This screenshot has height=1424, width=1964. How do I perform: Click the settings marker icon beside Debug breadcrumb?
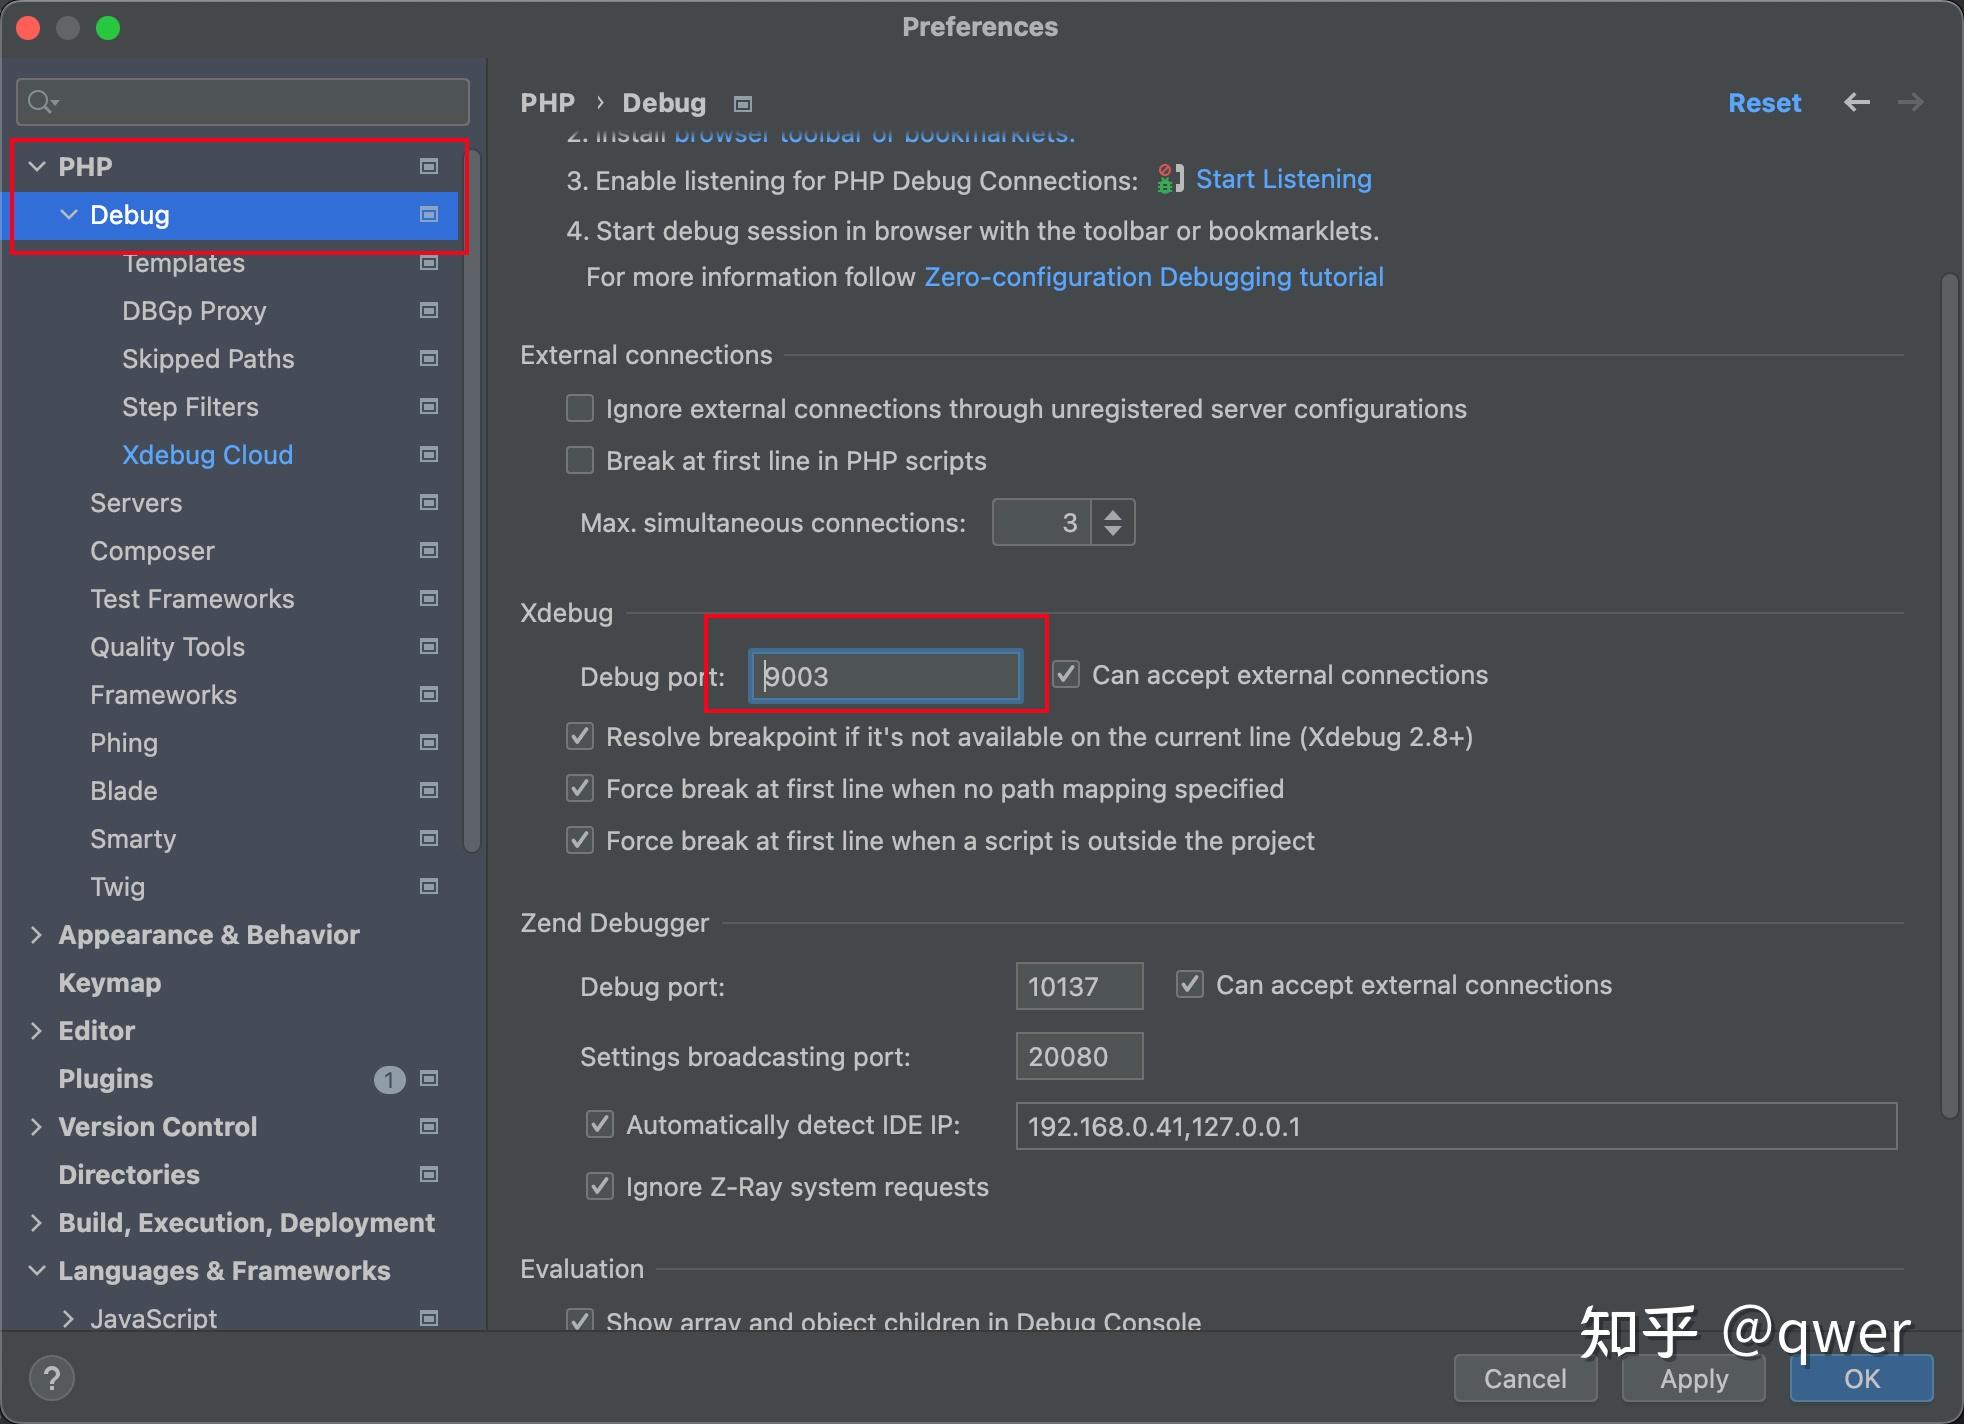(x=743, y=103)
